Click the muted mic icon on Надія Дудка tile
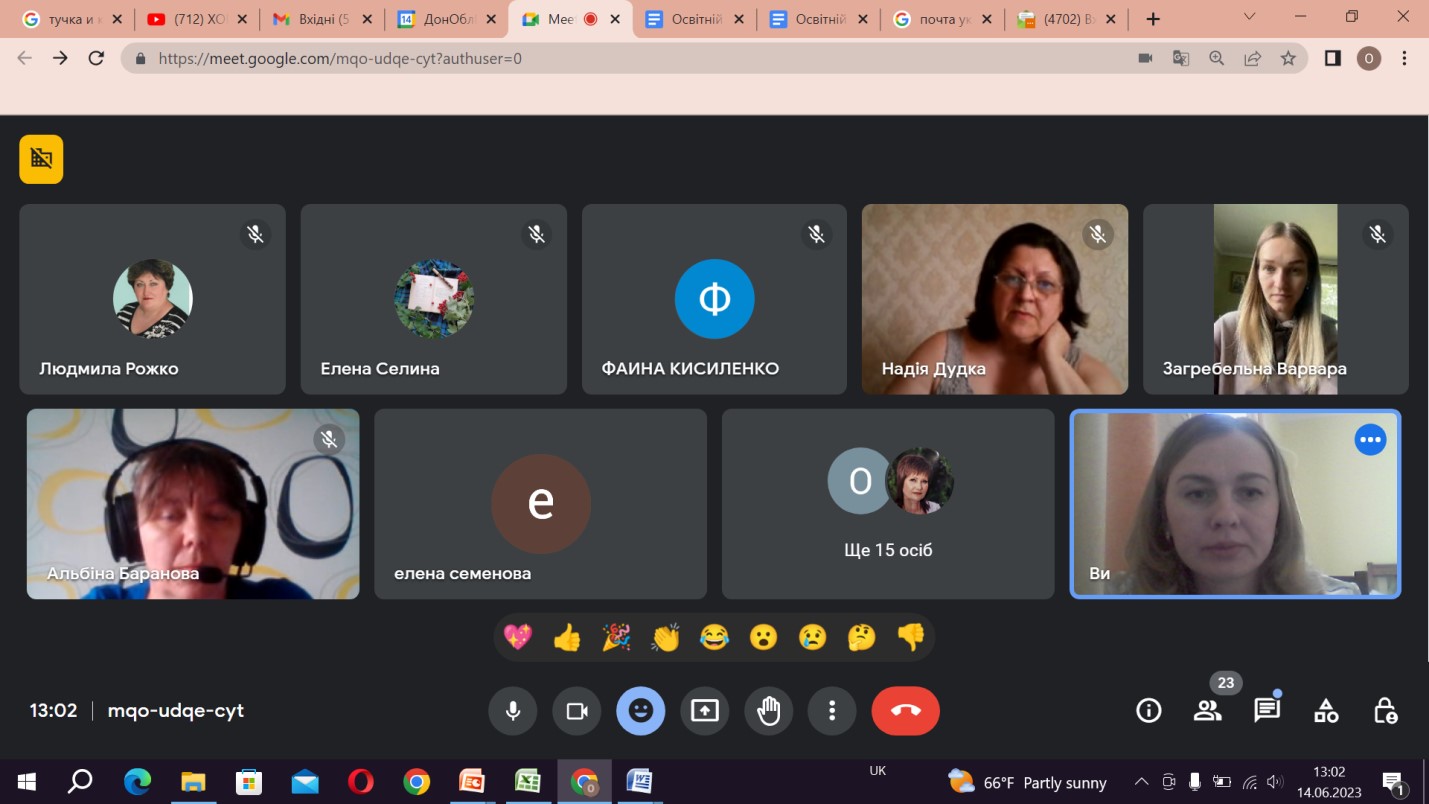Image resolution: width=1429 pixels, height=804 pixels. (1098, 234)
